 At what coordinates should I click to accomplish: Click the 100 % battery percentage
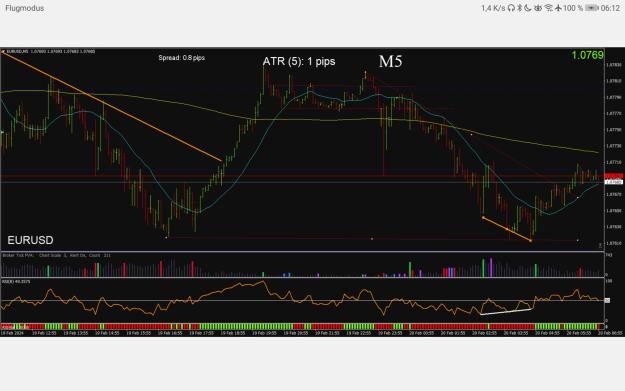(x=573, y=8)
